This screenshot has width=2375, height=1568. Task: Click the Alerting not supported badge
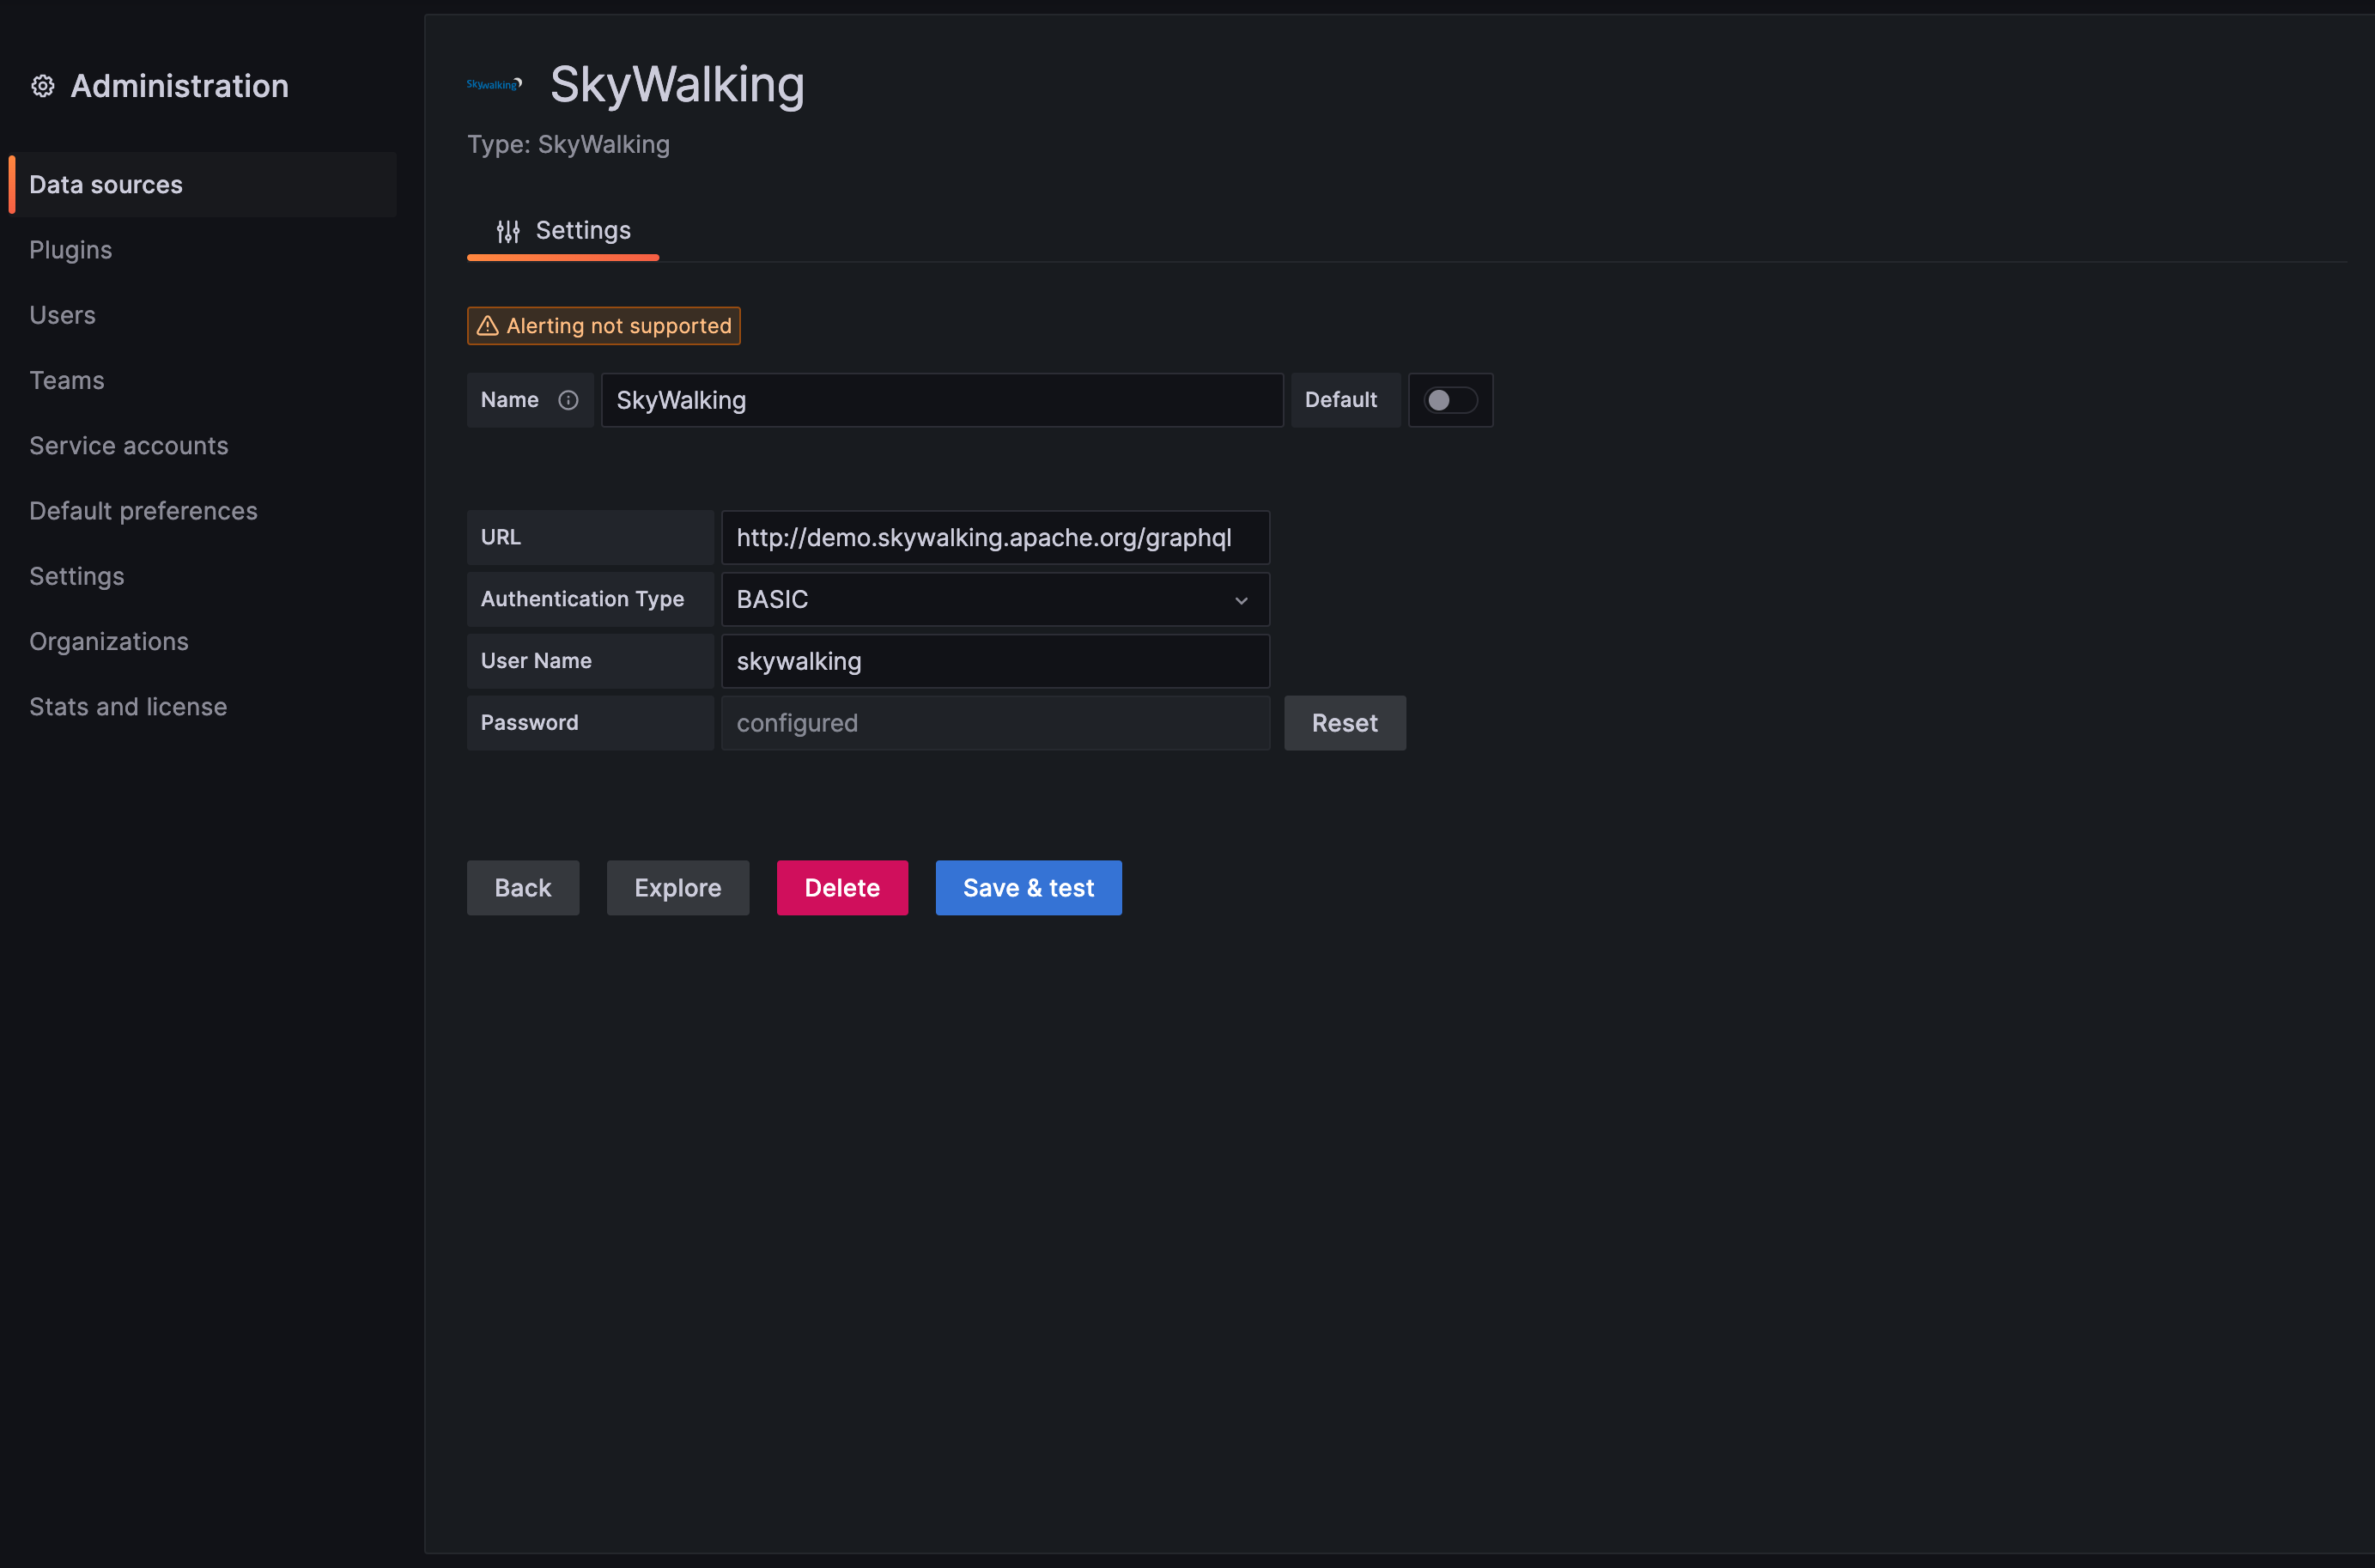tap(604, 326)
